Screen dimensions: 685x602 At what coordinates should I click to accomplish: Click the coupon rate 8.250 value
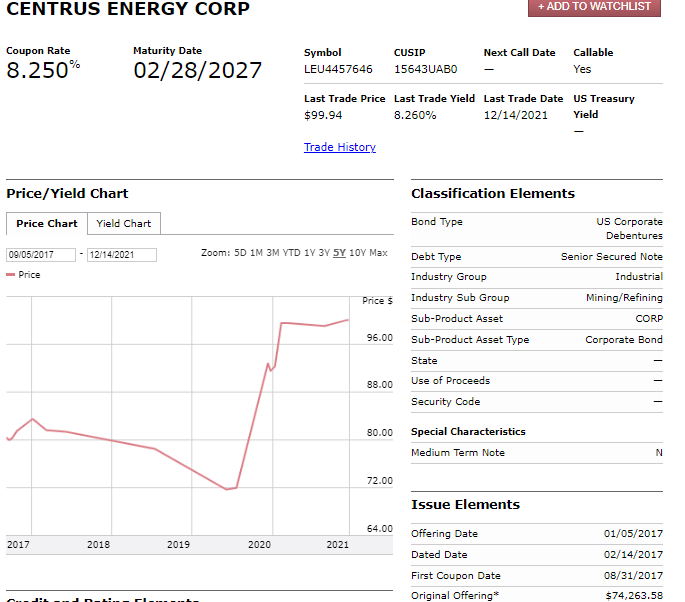tap(38, 70)
